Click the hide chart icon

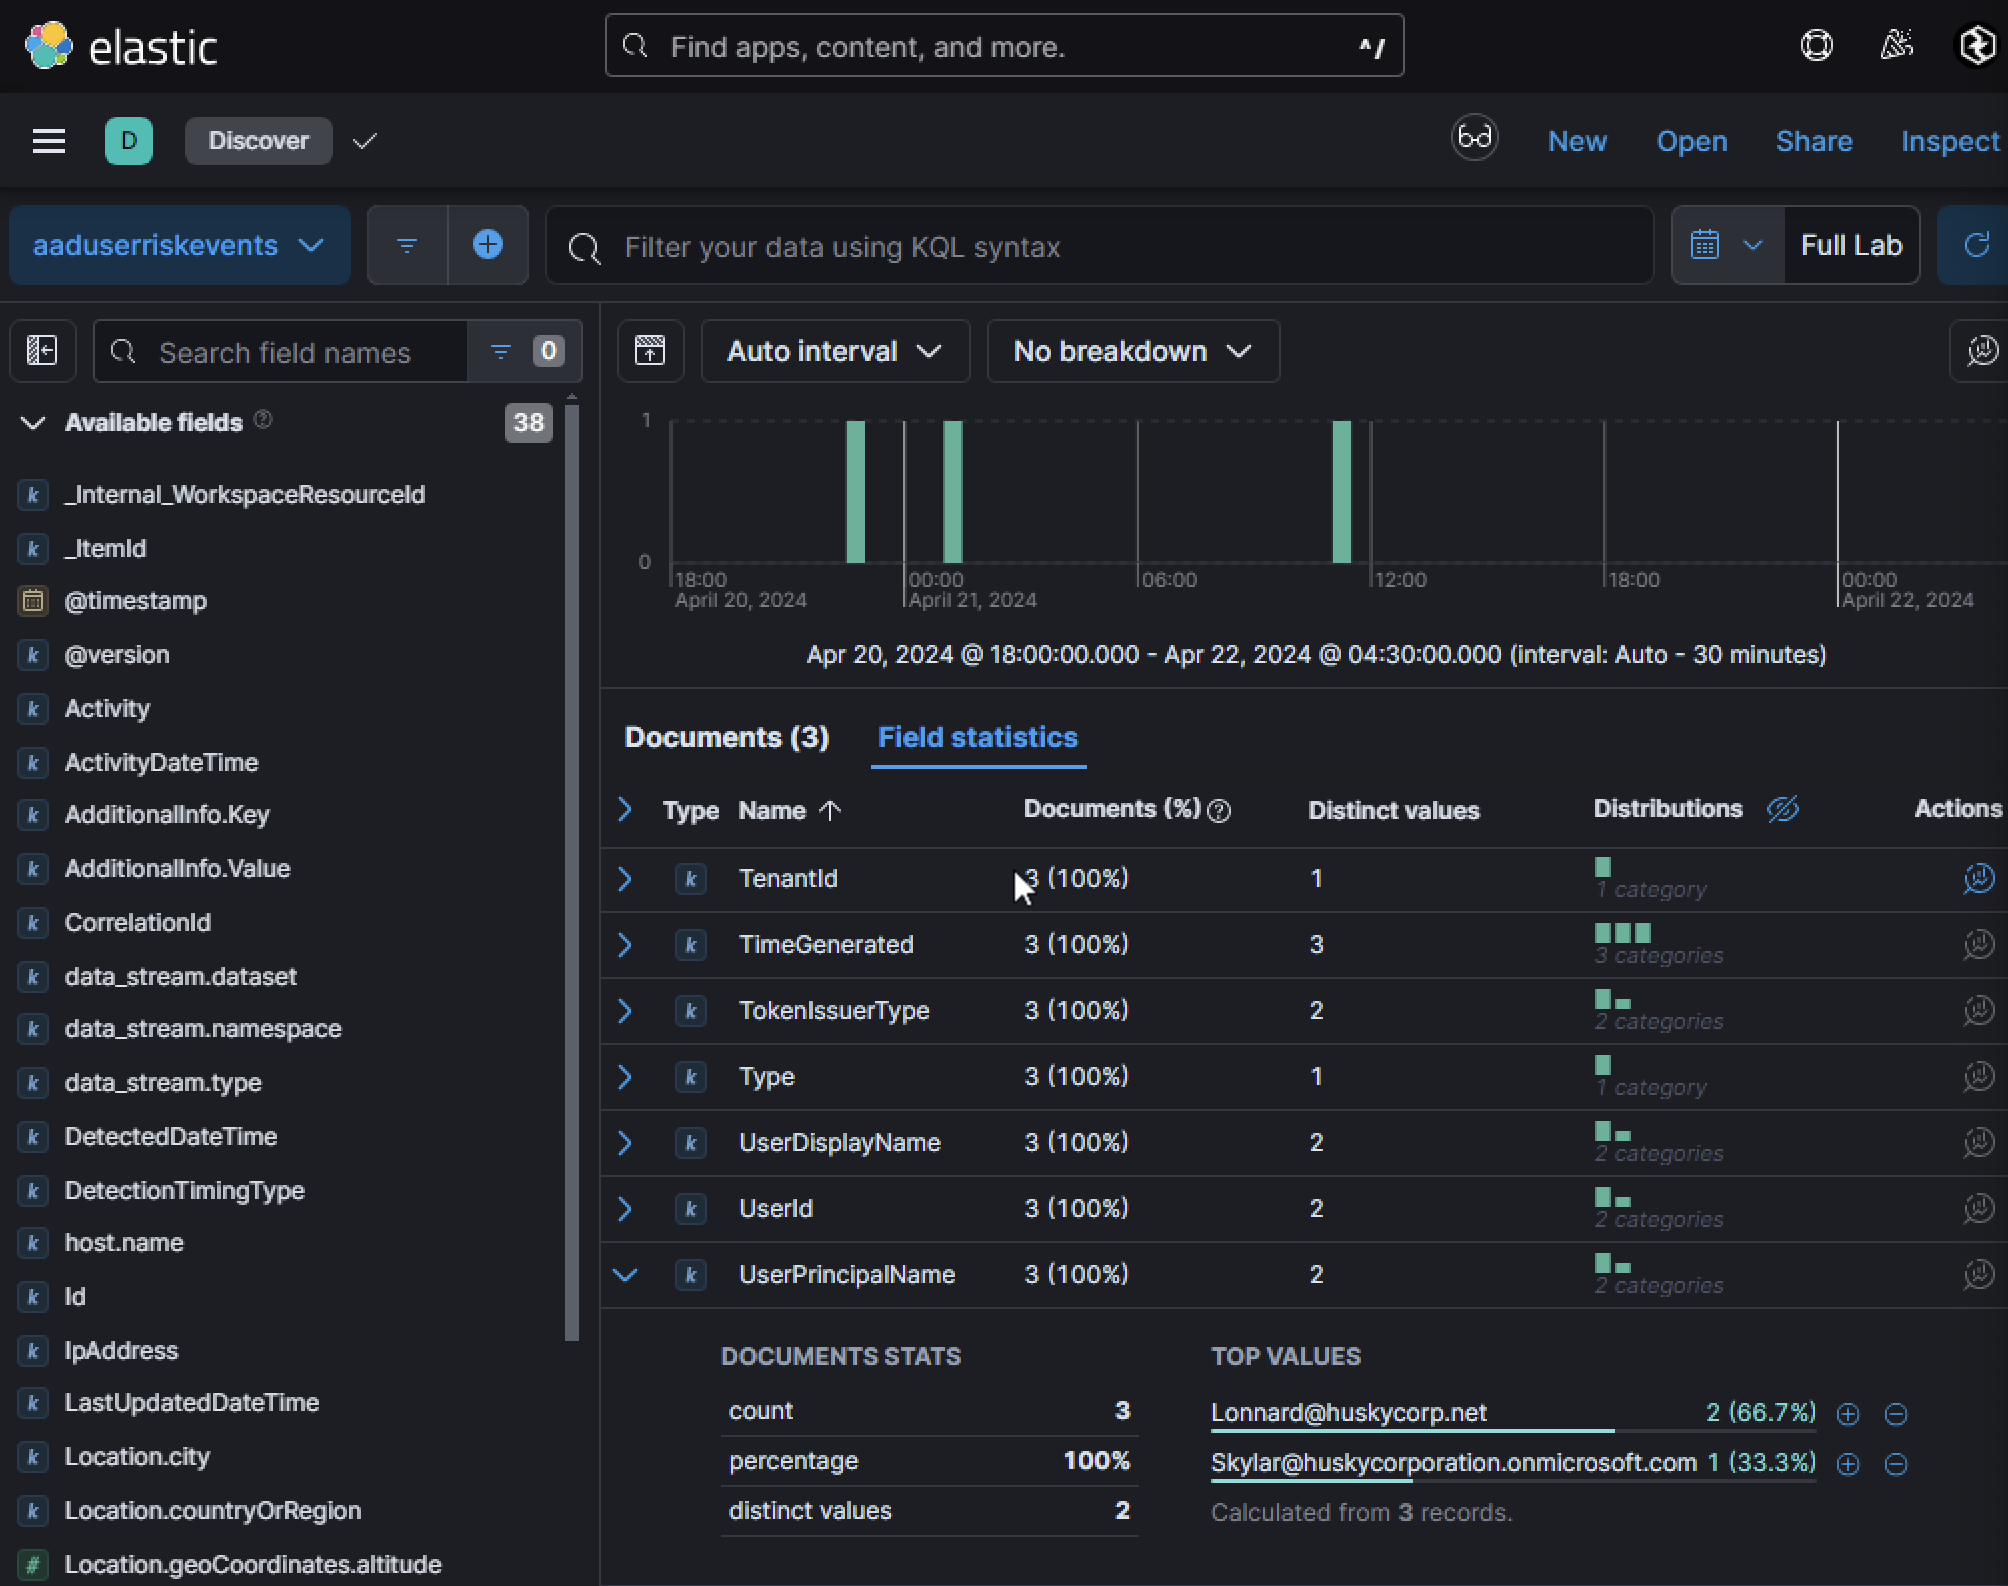(650, 351)
